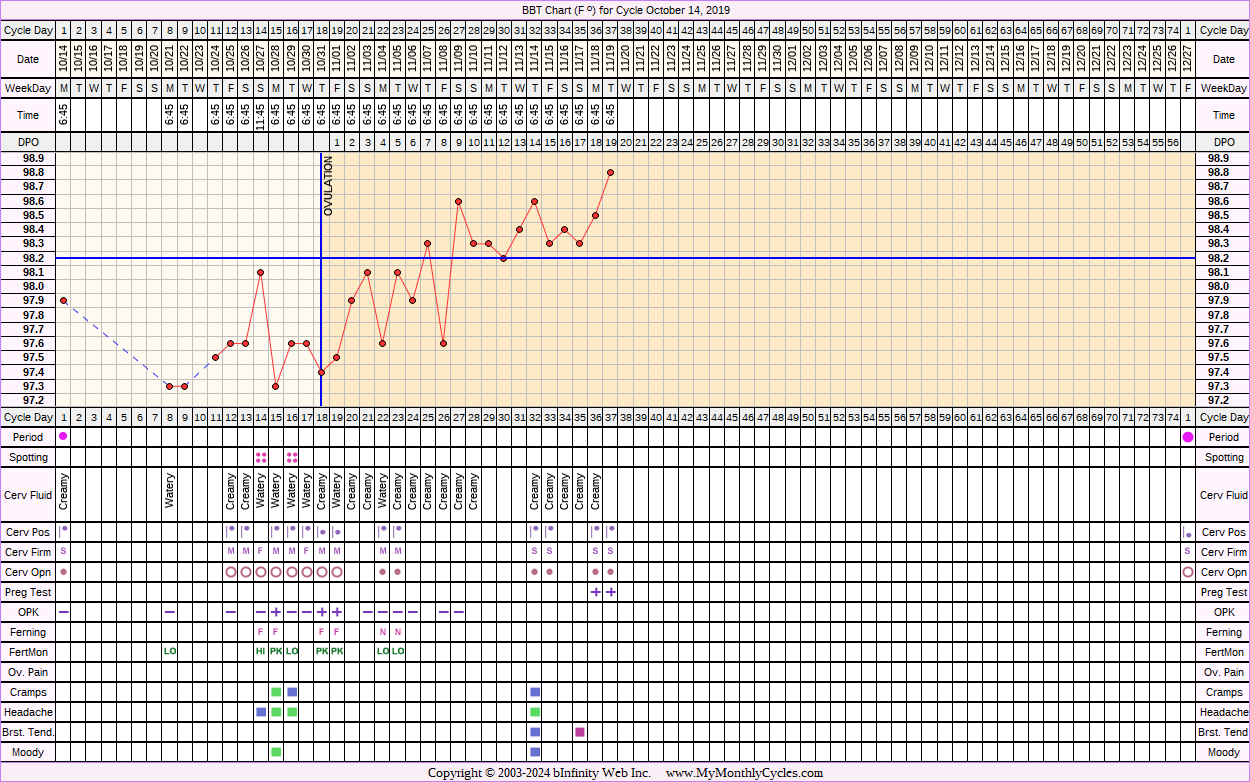Click the 98.8 temperature point on day 37

coord(610,172)
